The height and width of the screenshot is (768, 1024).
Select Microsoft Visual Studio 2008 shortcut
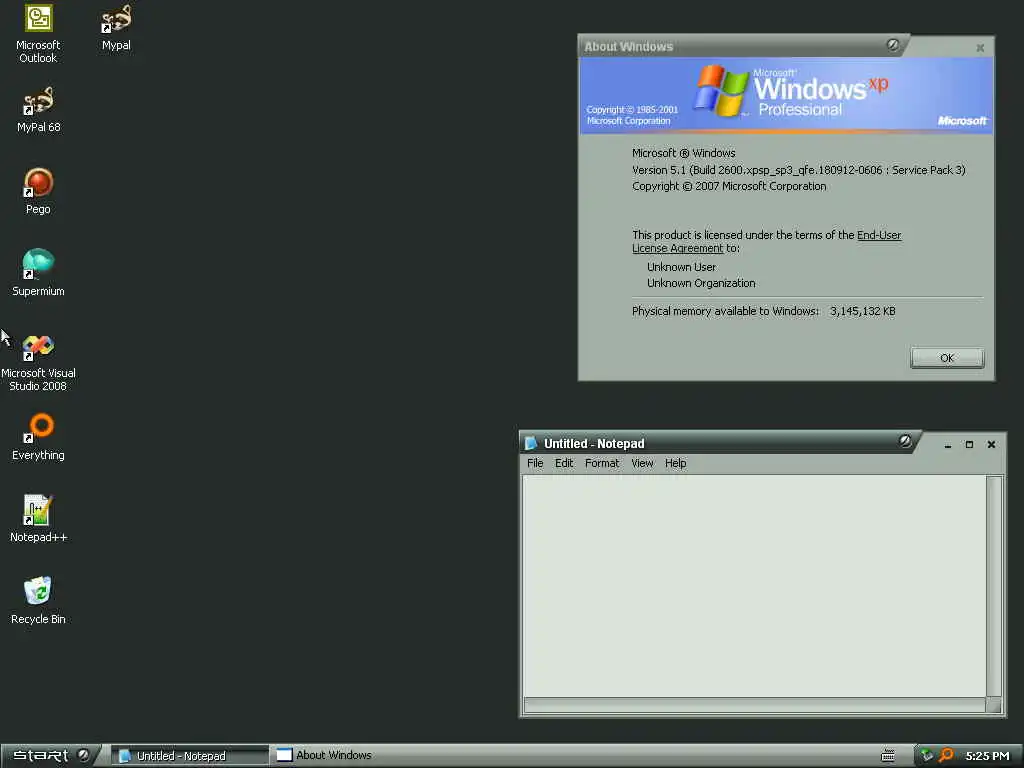38,361
